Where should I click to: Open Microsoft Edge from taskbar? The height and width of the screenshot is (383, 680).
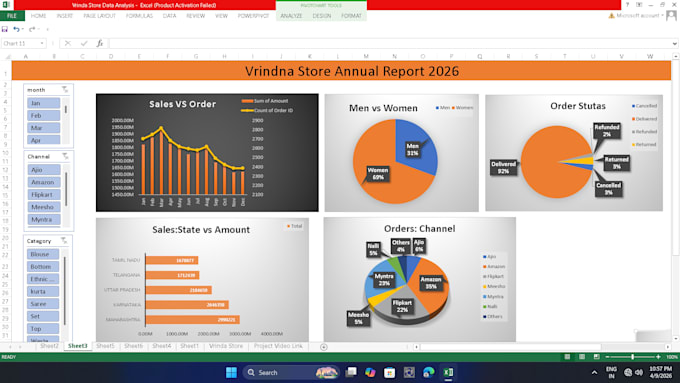point(428,373)
